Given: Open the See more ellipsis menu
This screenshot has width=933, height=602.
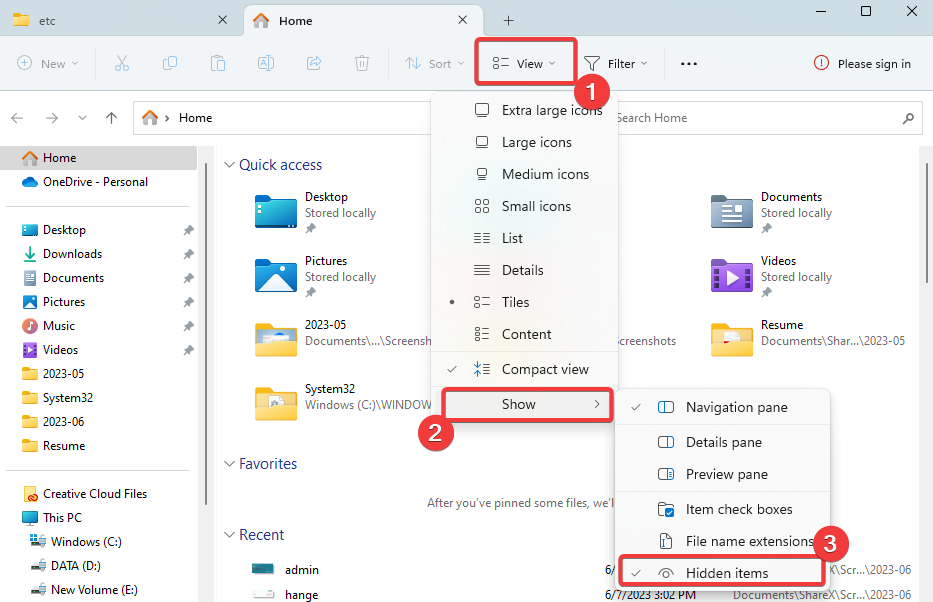Looking at the screenshot, I should point(688,64).
